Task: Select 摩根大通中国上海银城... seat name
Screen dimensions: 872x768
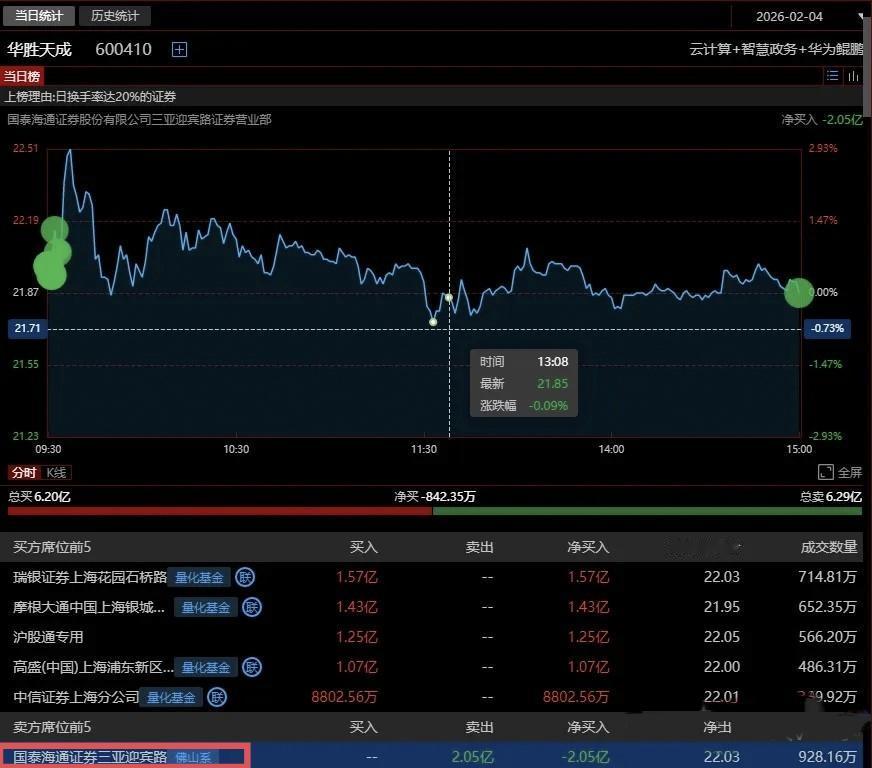Action: tap(88, 607)
